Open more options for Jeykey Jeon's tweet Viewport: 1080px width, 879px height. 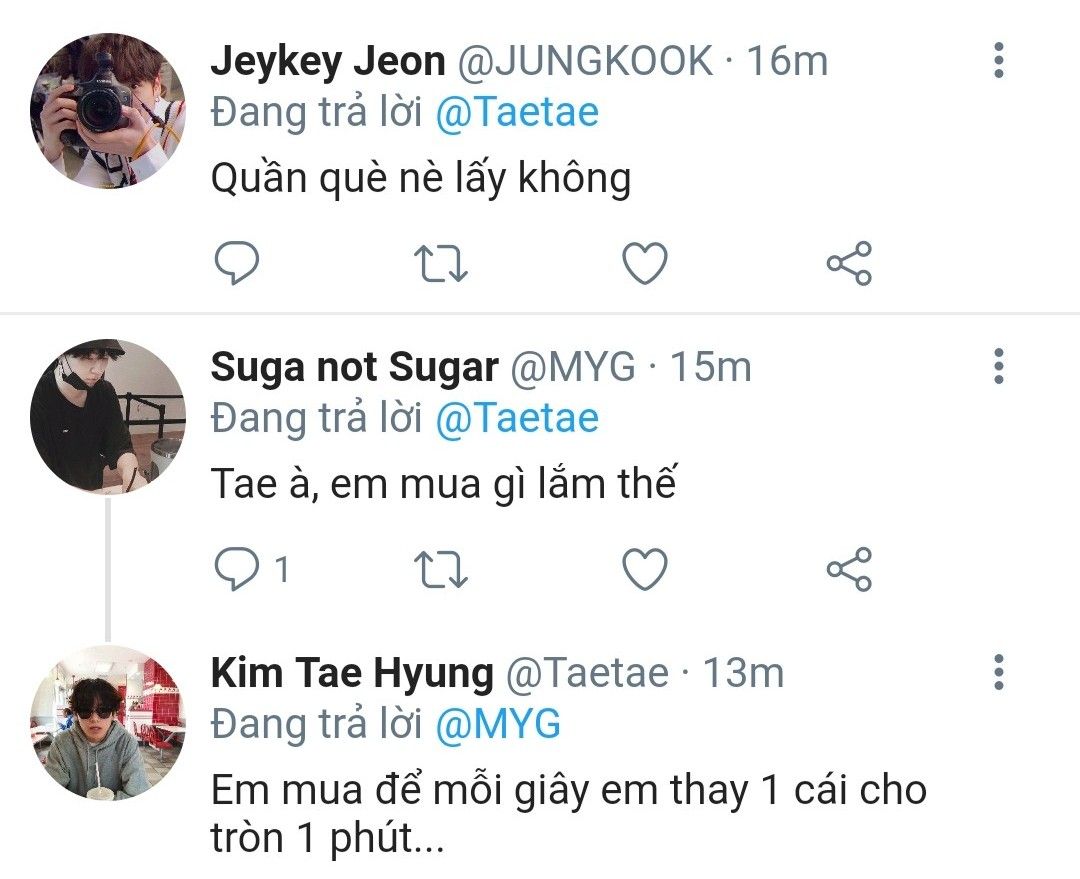pos(997,62)
